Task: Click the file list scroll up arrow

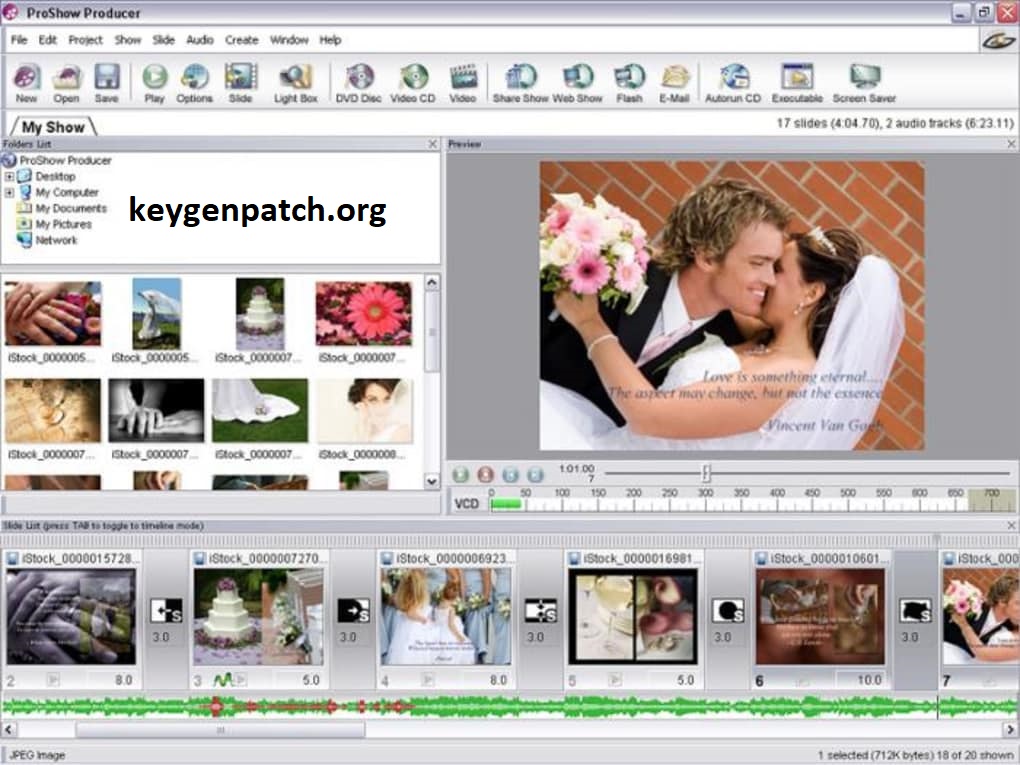Action: (x=431, y=283)
